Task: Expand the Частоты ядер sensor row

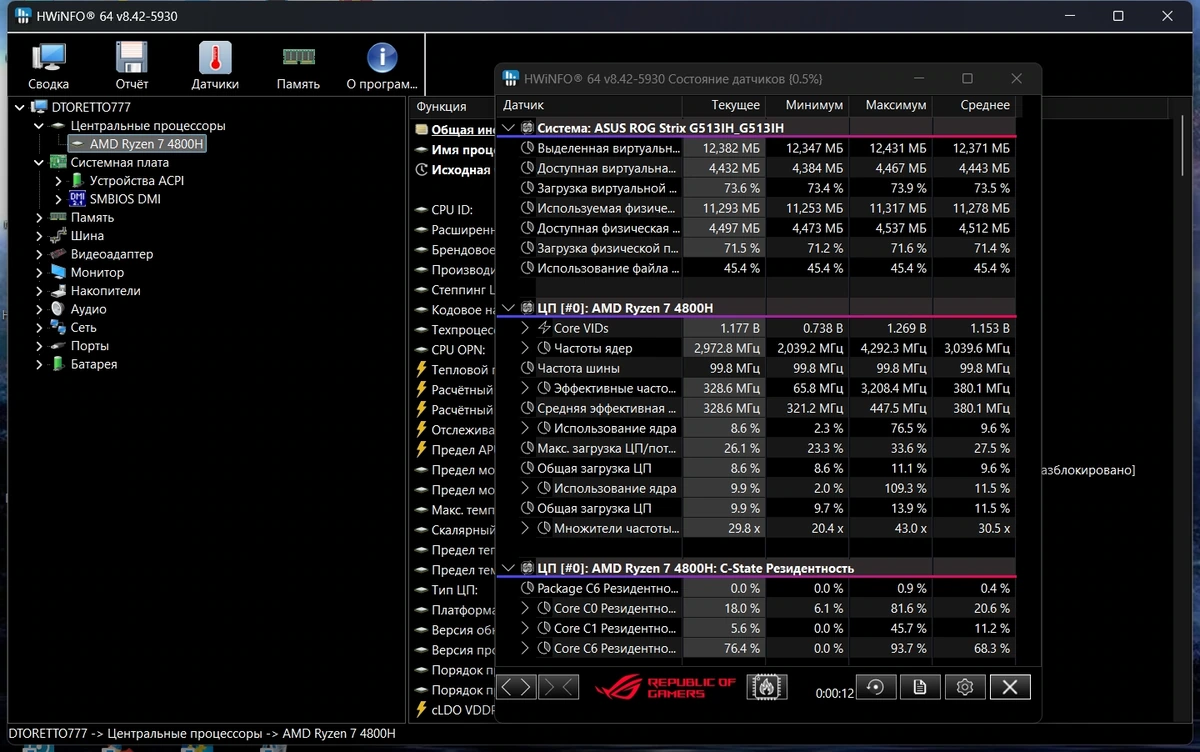Action: pyautogui.click(x=526, y=348)
